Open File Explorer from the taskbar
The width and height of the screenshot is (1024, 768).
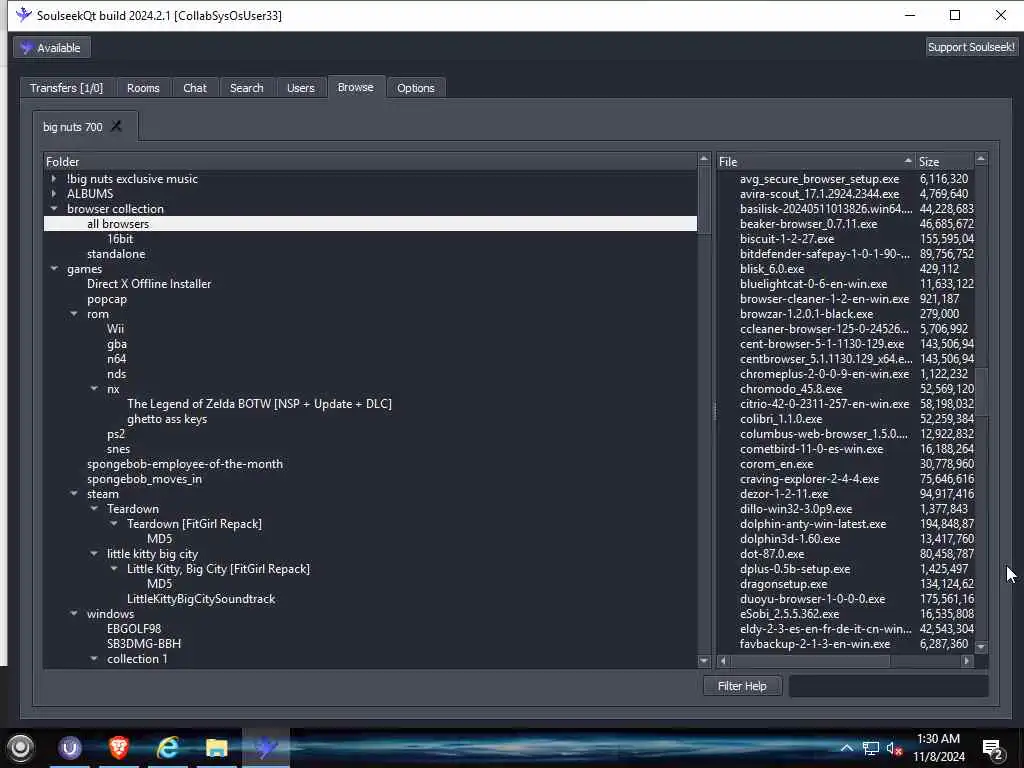pyautogui.click(x=216, y=747)
